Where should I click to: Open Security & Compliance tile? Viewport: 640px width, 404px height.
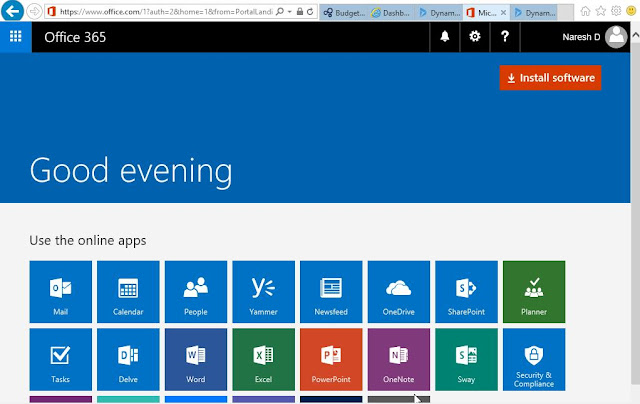click(534, 360)
